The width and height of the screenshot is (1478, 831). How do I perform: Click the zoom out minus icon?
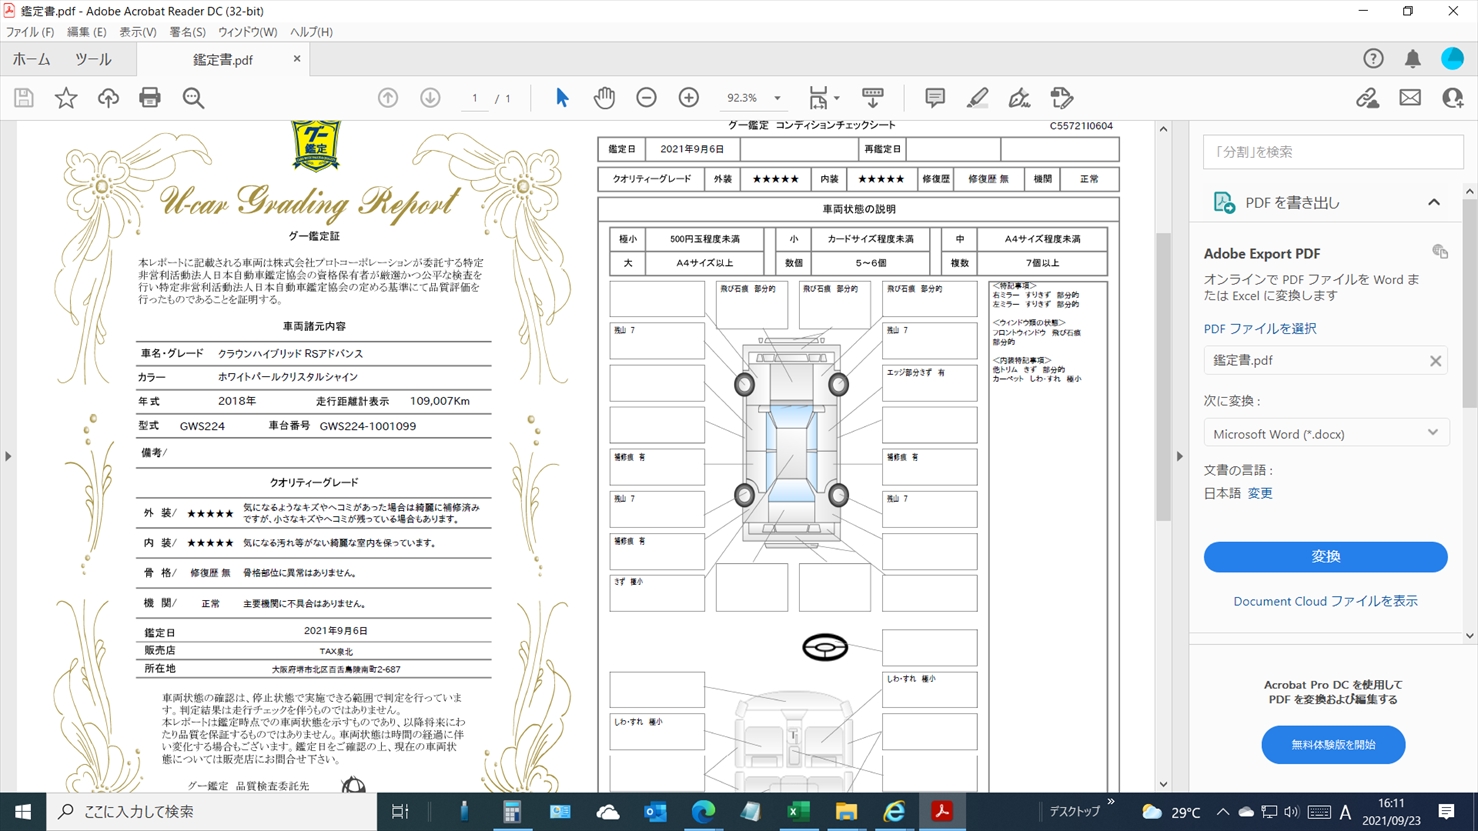coord(647,98)
